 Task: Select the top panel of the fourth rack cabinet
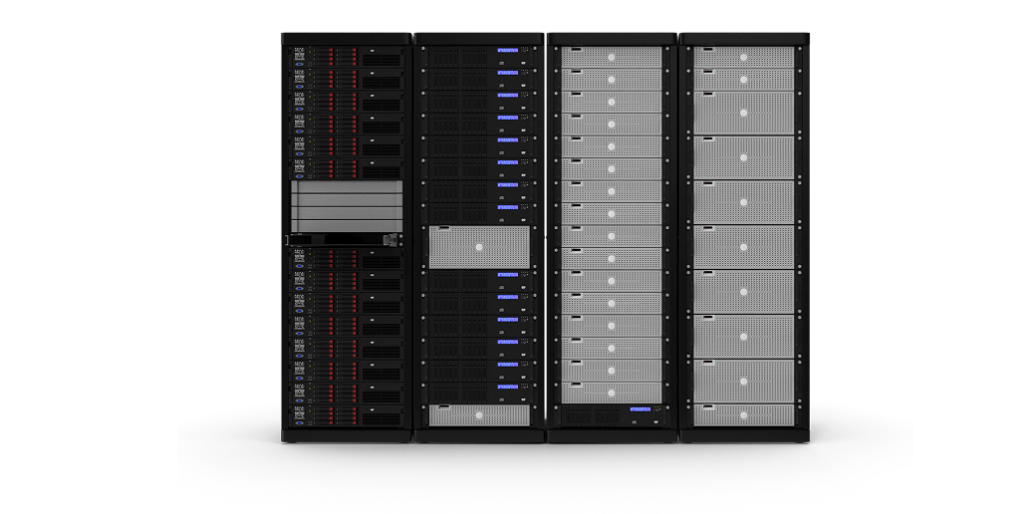[745, 38]
